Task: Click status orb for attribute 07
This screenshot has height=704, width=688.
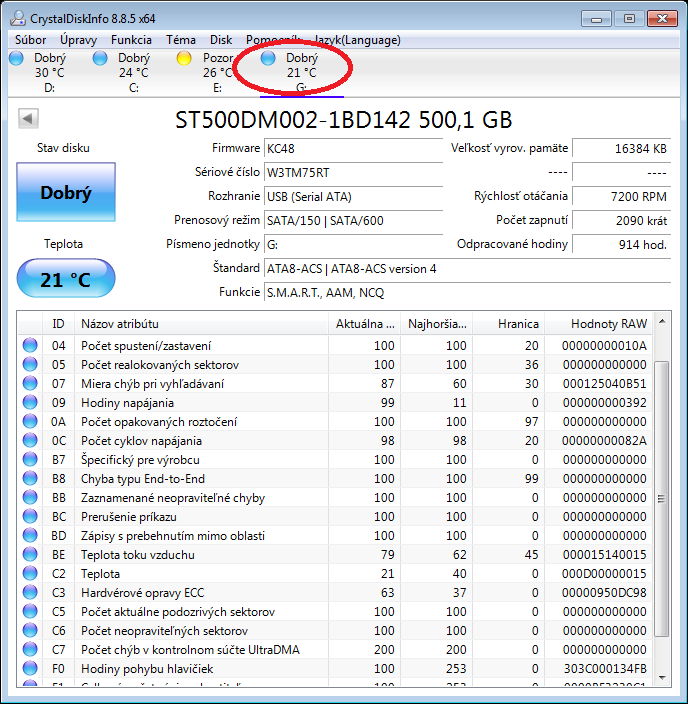Action: tap(30, 383)
